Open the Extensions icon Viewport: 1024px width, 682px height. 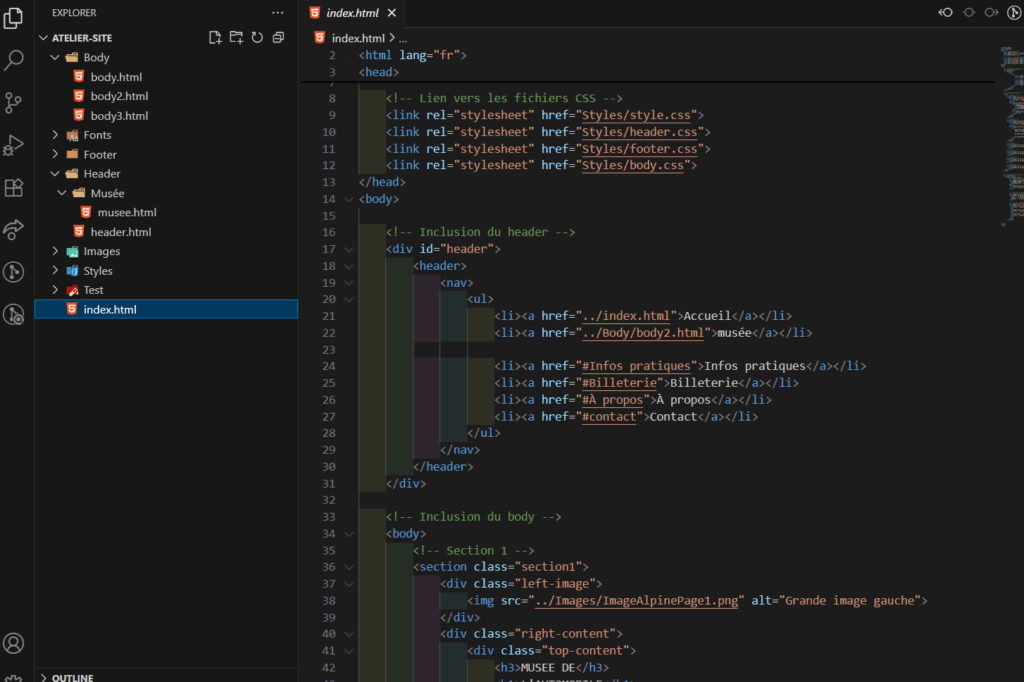pyautogui.click(x=13, y=188)
